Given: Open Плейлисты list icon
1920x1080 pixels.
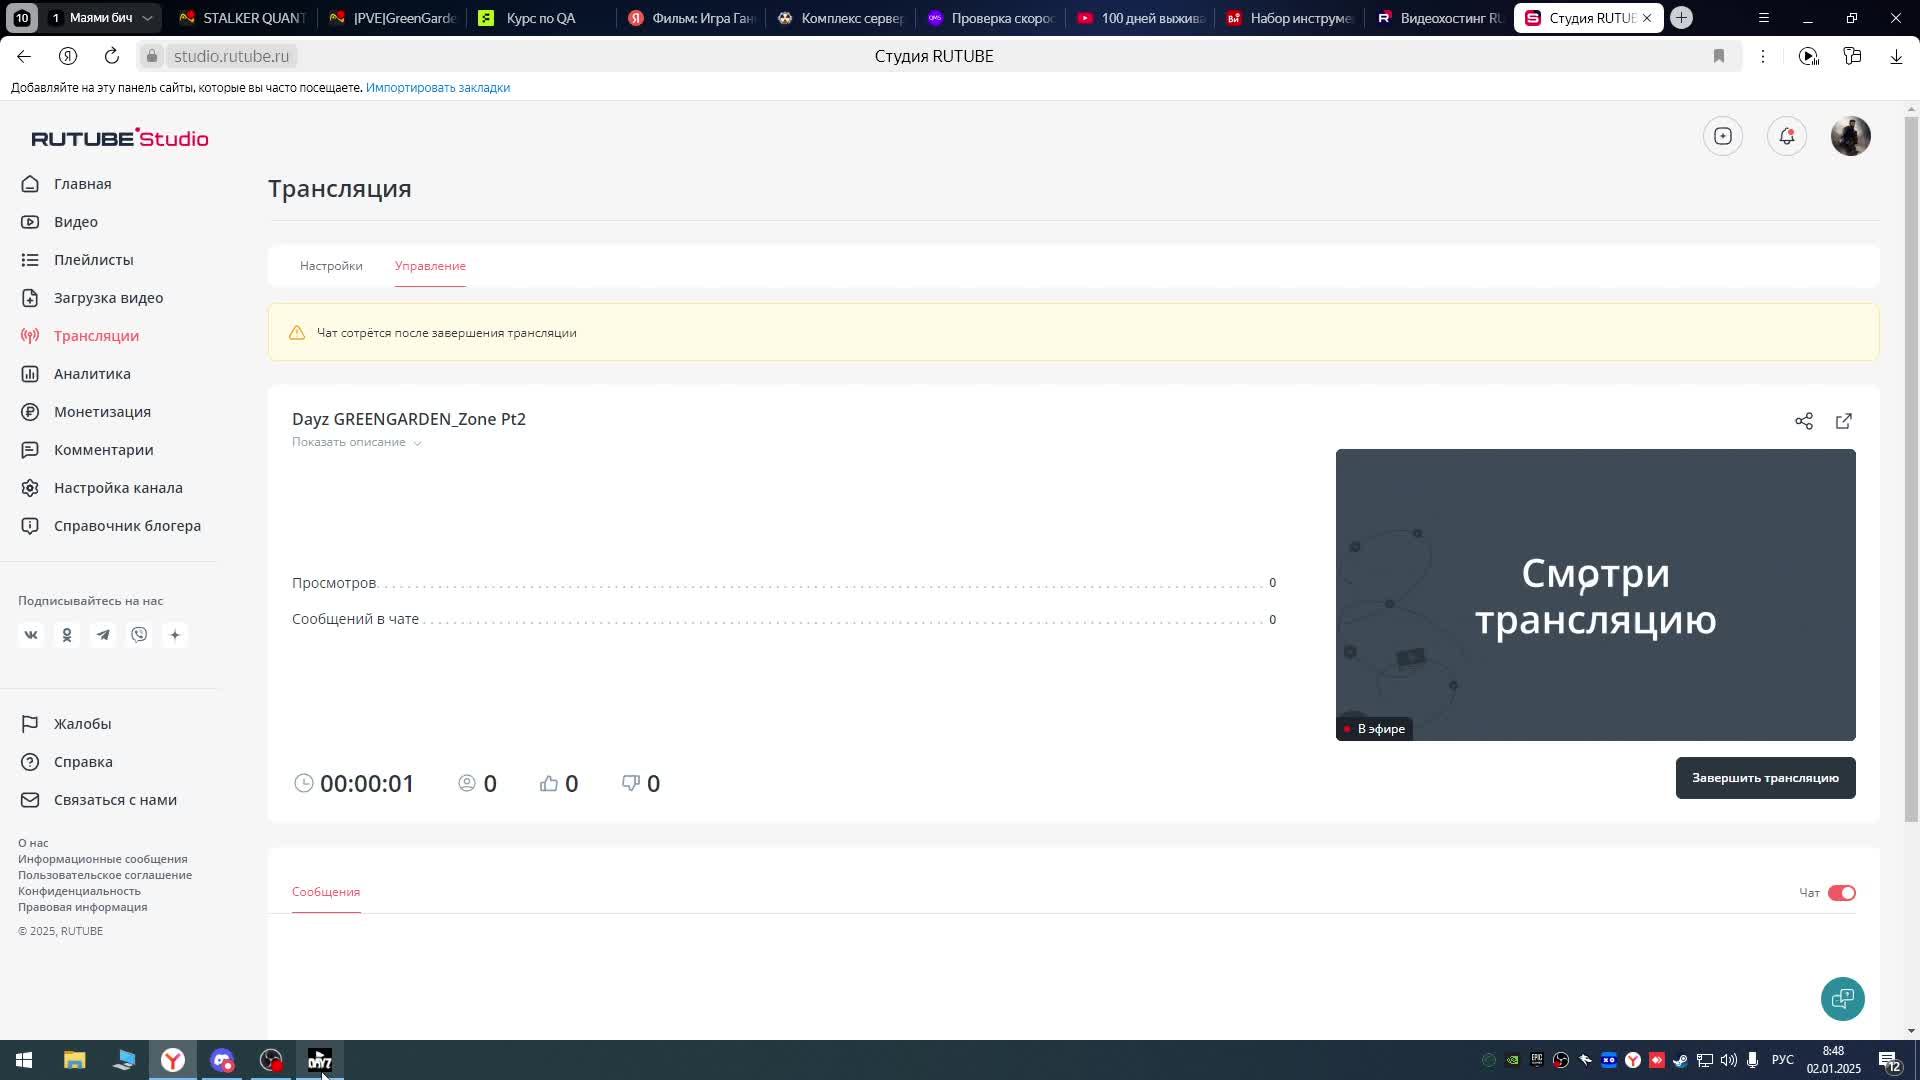Looking at the screenshot, I should coord(30,260).
